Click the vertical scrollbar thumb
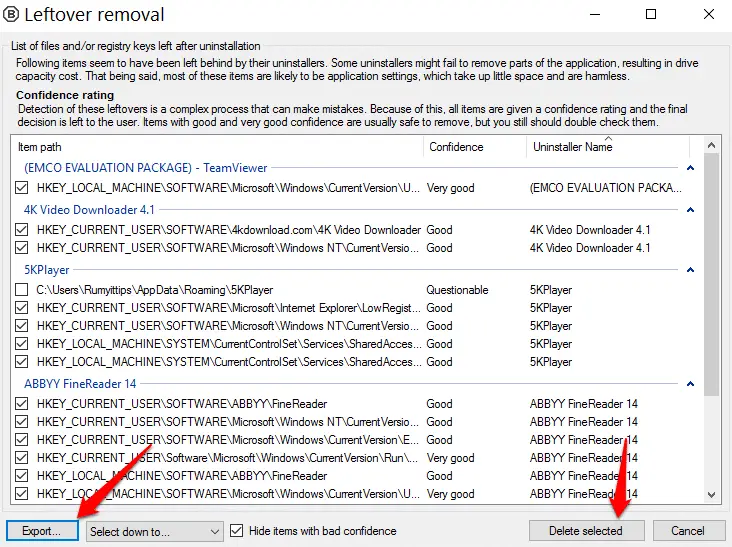This screenshot has height=547, width=732. [711, 274]
